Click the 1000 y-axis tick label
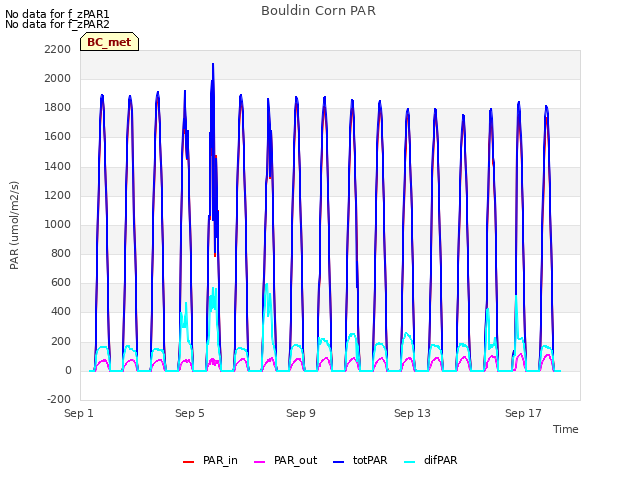This screenshot has height=480, width=640. pyautogui.click(x=58, y=224)
